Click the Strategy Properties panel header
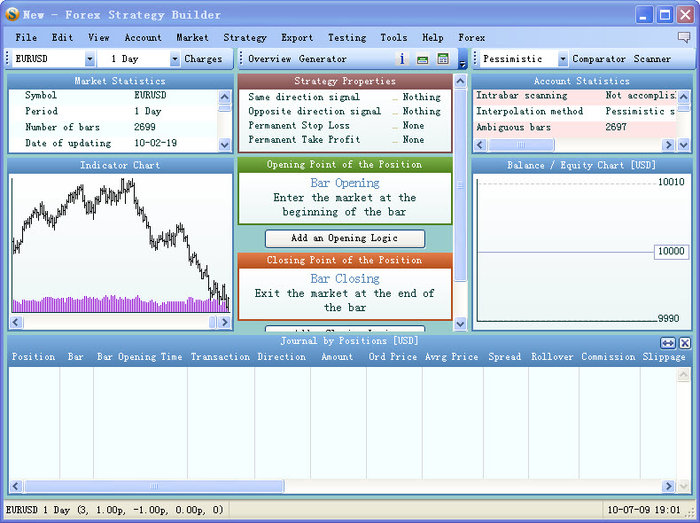The height and width of the screenshot is (523, 700). coord(345,81)
